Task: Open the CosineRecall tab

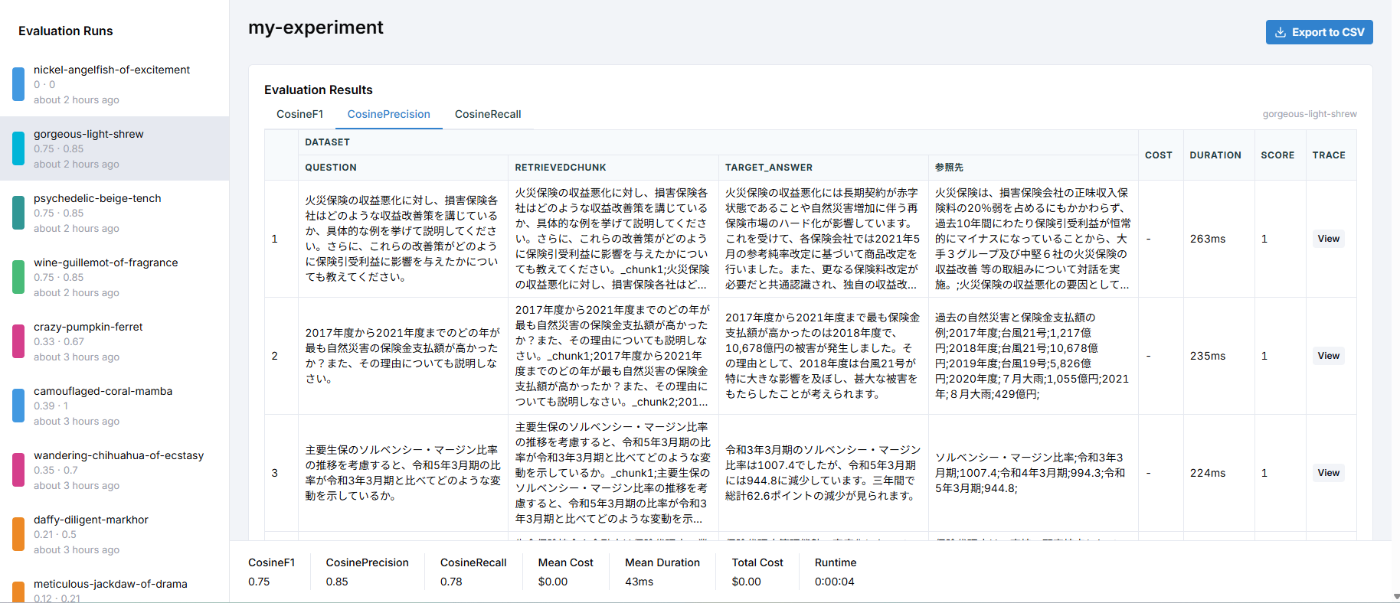Action: tap(488, 114)
